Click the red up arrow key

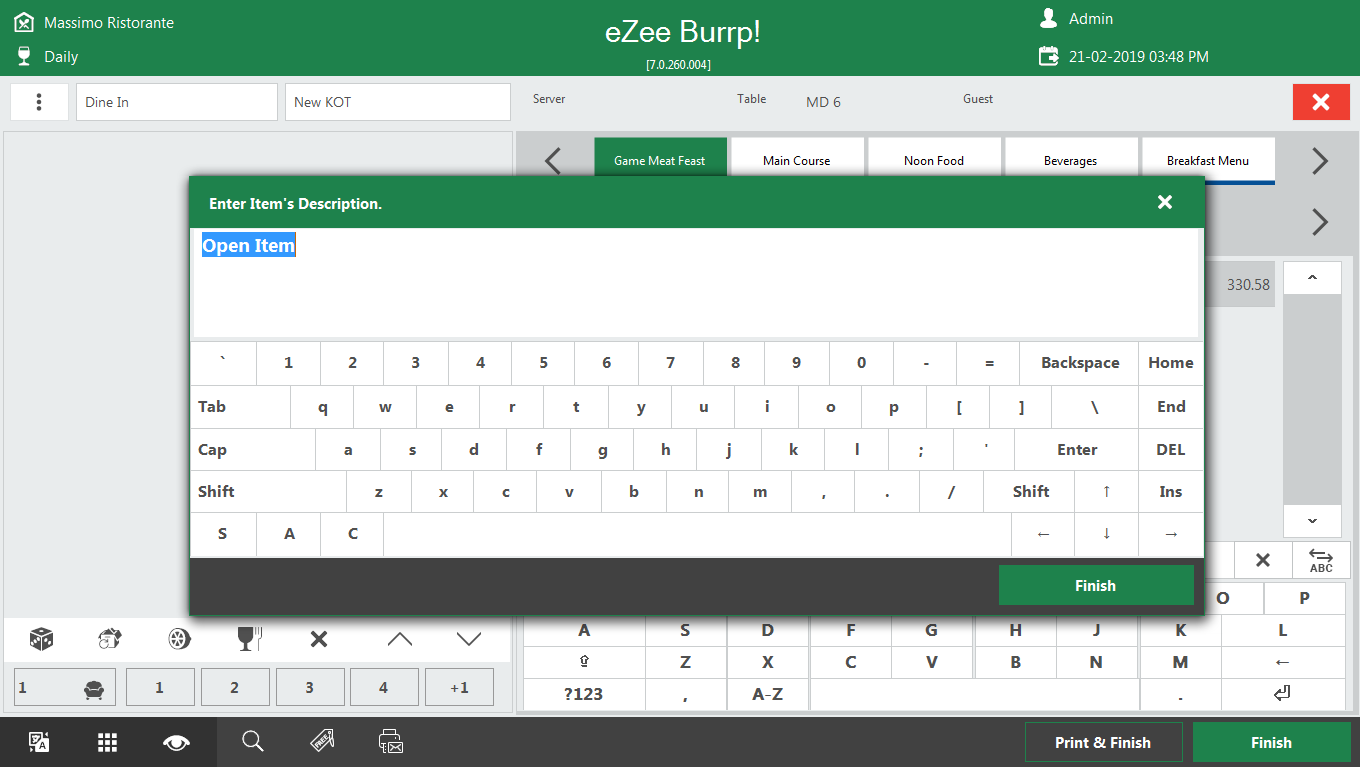1106,492
